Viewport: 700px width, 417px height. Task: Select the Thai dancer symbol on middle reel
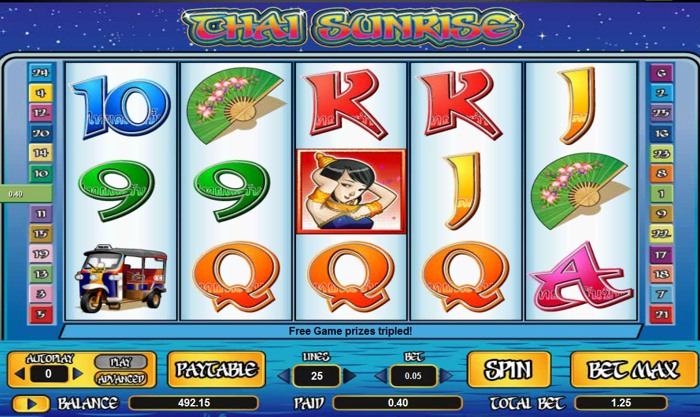tap(351, 192)
